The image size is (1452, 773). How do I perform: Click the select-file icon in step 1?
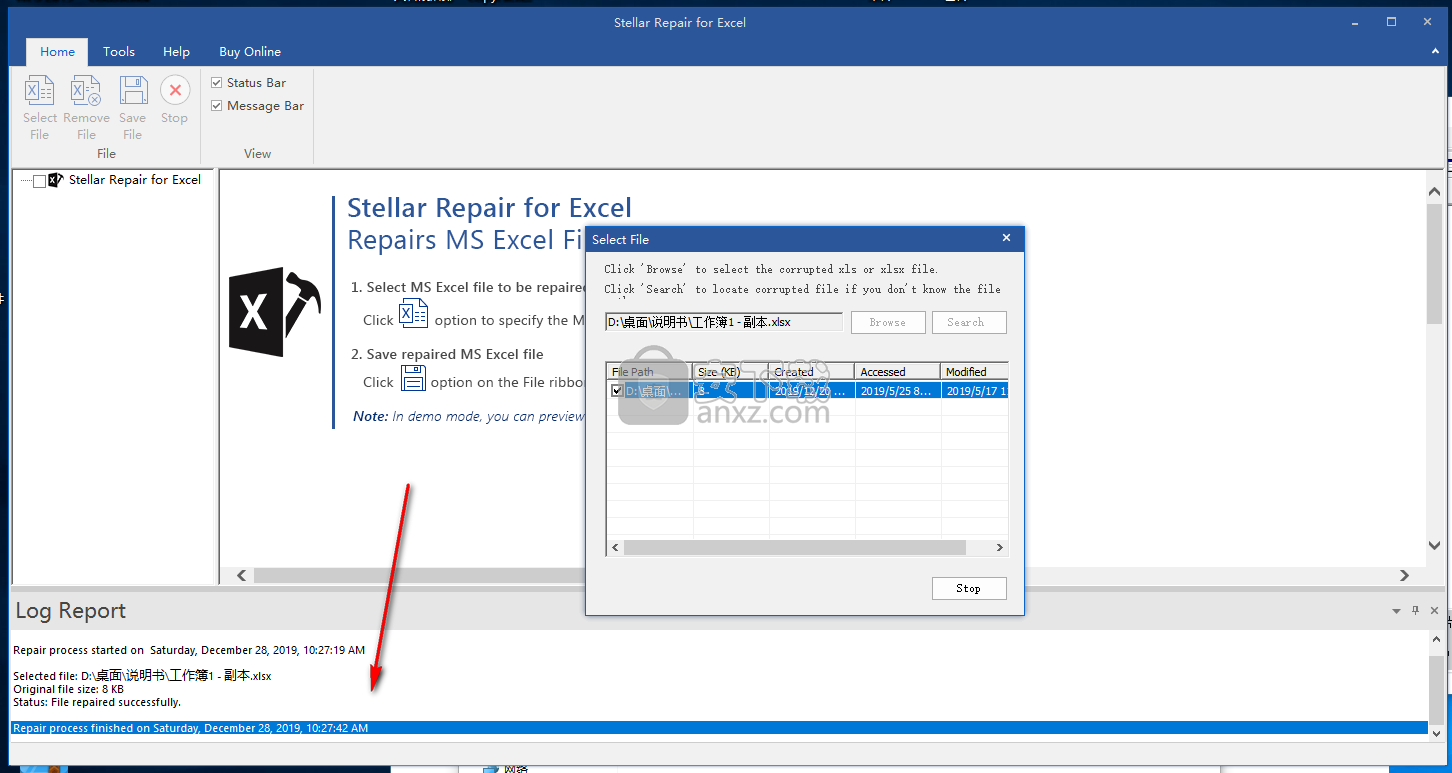[x=414, y=313]
